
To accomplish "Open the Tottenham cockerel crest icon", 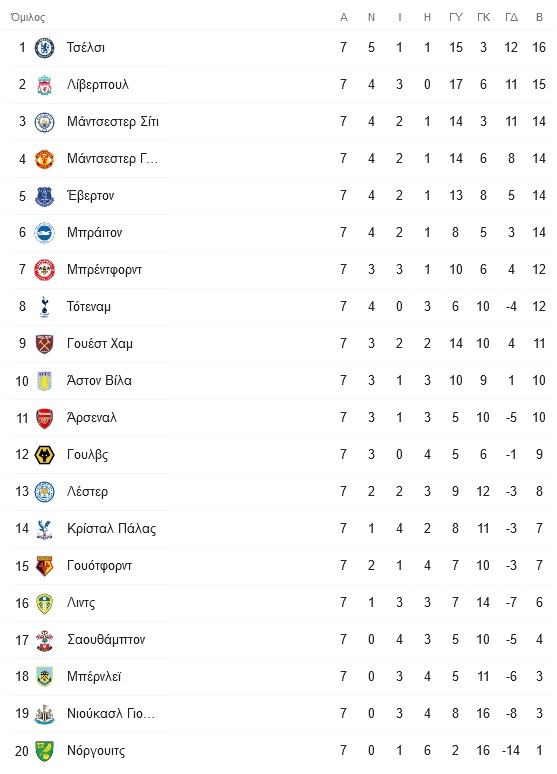I will point(44,307).
